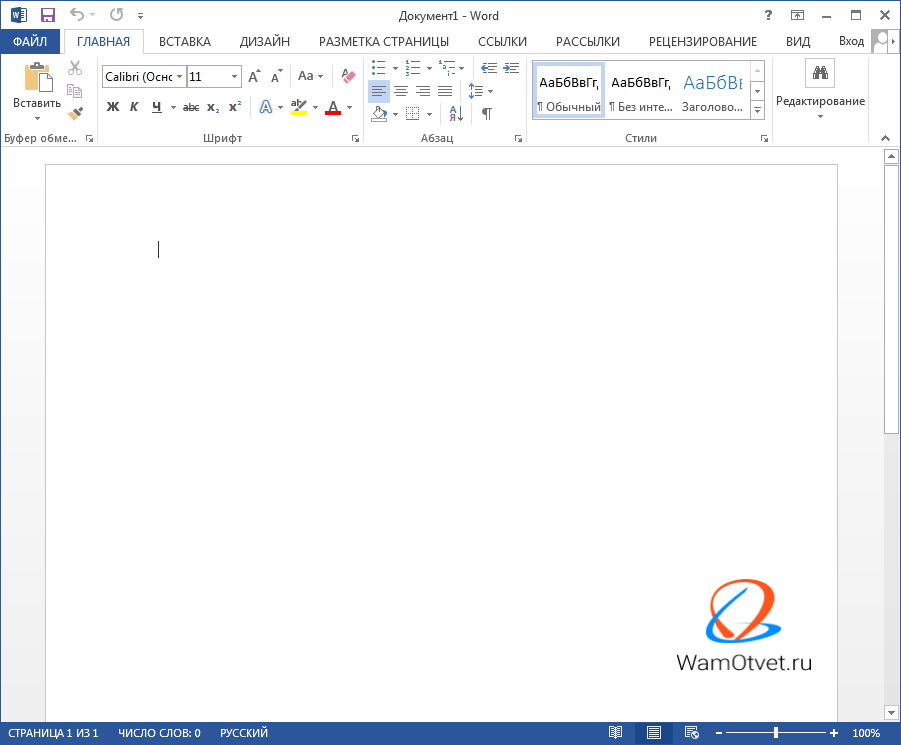901x745 pixels.
Task: Apply the Заголовок heading style
Action: (712, 90)
